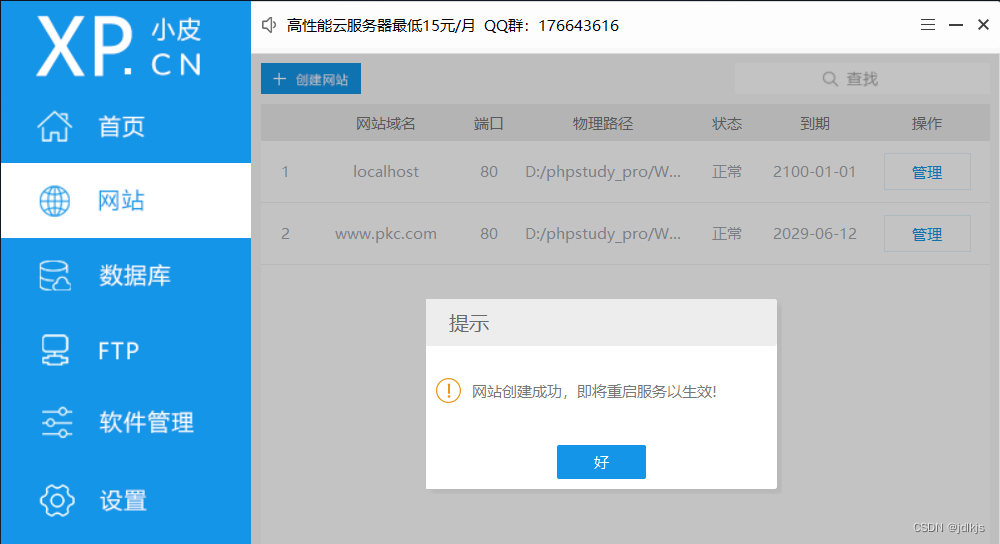Click the plus icon on 创建网站
This screenshot has height=544, width=1000.
[279, 79]
